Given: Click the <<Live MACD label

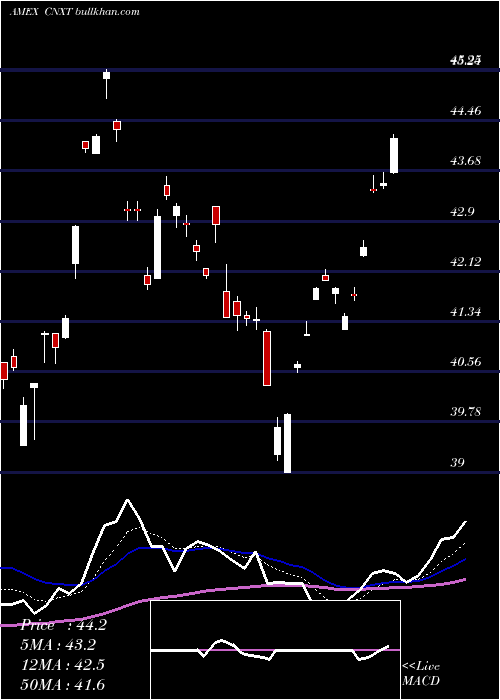Looking at the screenshot, I should click(x=421, y=673).
